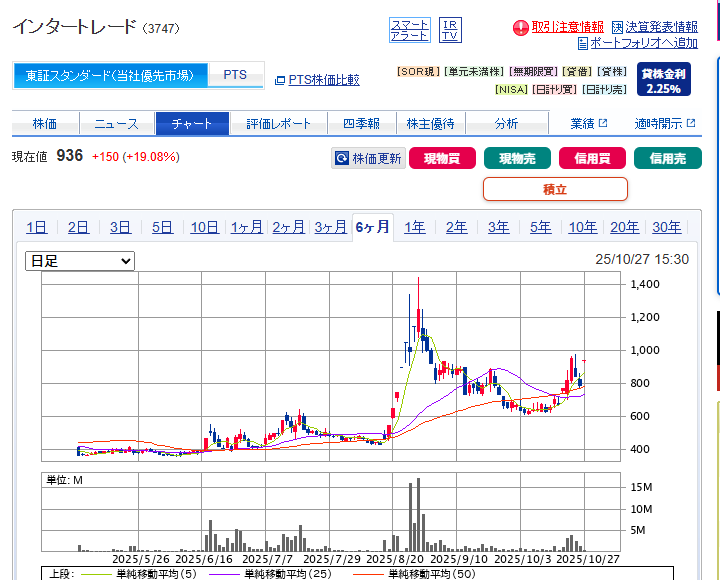Screen dimensions: 720x580
Task: Click the red 取引注意情報 warning icon
Action: tap(520, 27)
